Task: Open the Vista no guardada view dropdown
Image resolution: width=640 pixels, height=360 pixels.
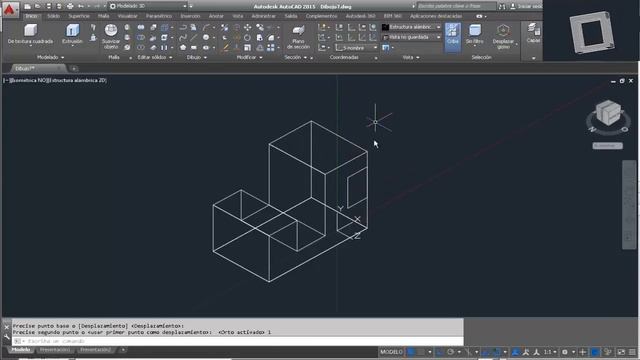Action: click(x=411, y=37)
